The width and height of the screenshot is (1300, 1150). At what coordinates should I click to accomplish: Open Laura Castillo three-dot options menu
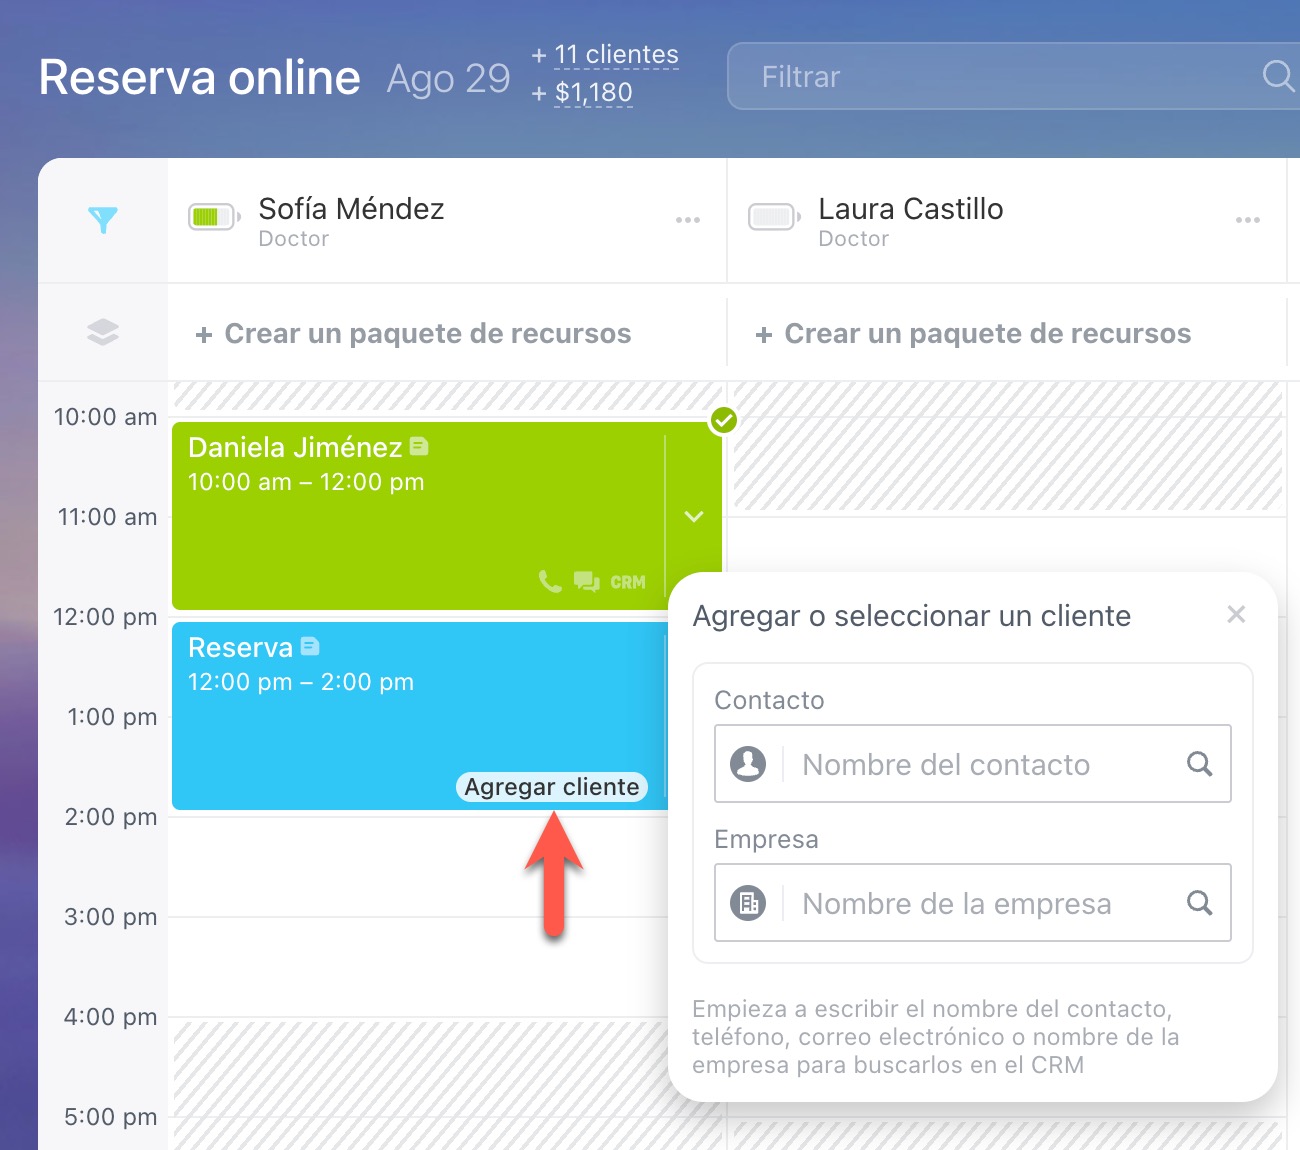pyautogui.click(x=1248, y=220)
